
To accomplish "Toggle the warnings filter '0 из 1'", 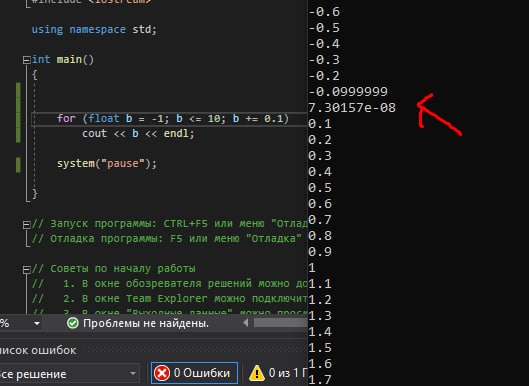I will 278,373.
